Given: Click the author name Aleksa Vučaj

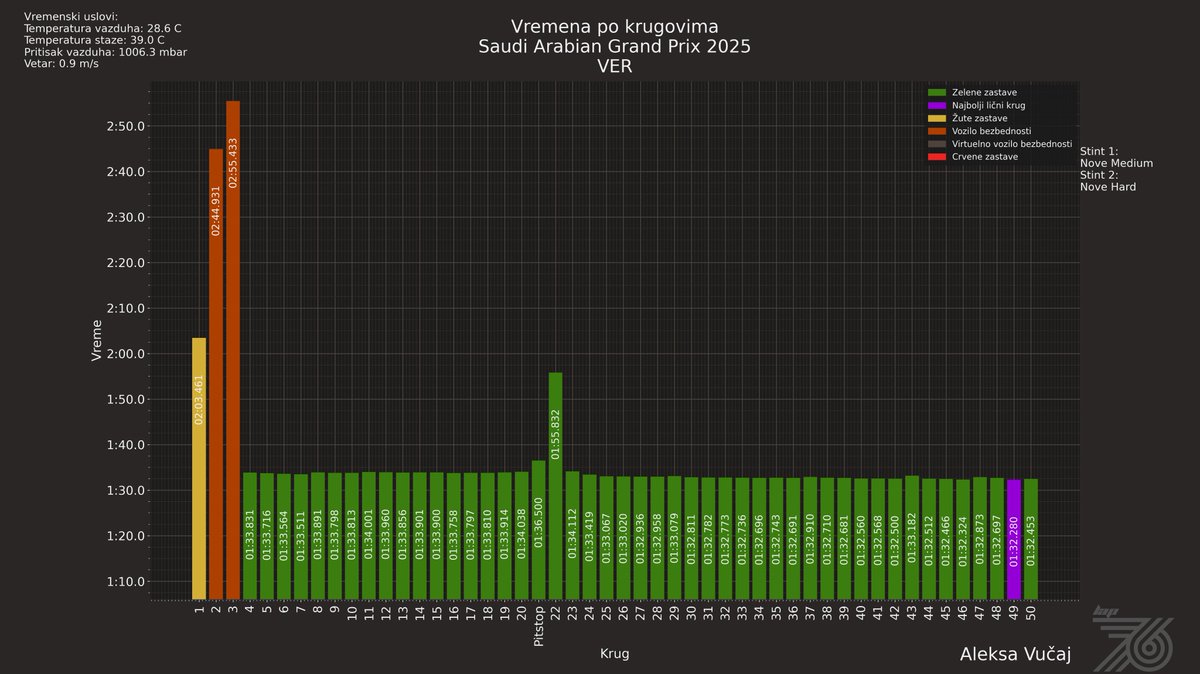Looking at the screenshot, I should point(1015,654).
